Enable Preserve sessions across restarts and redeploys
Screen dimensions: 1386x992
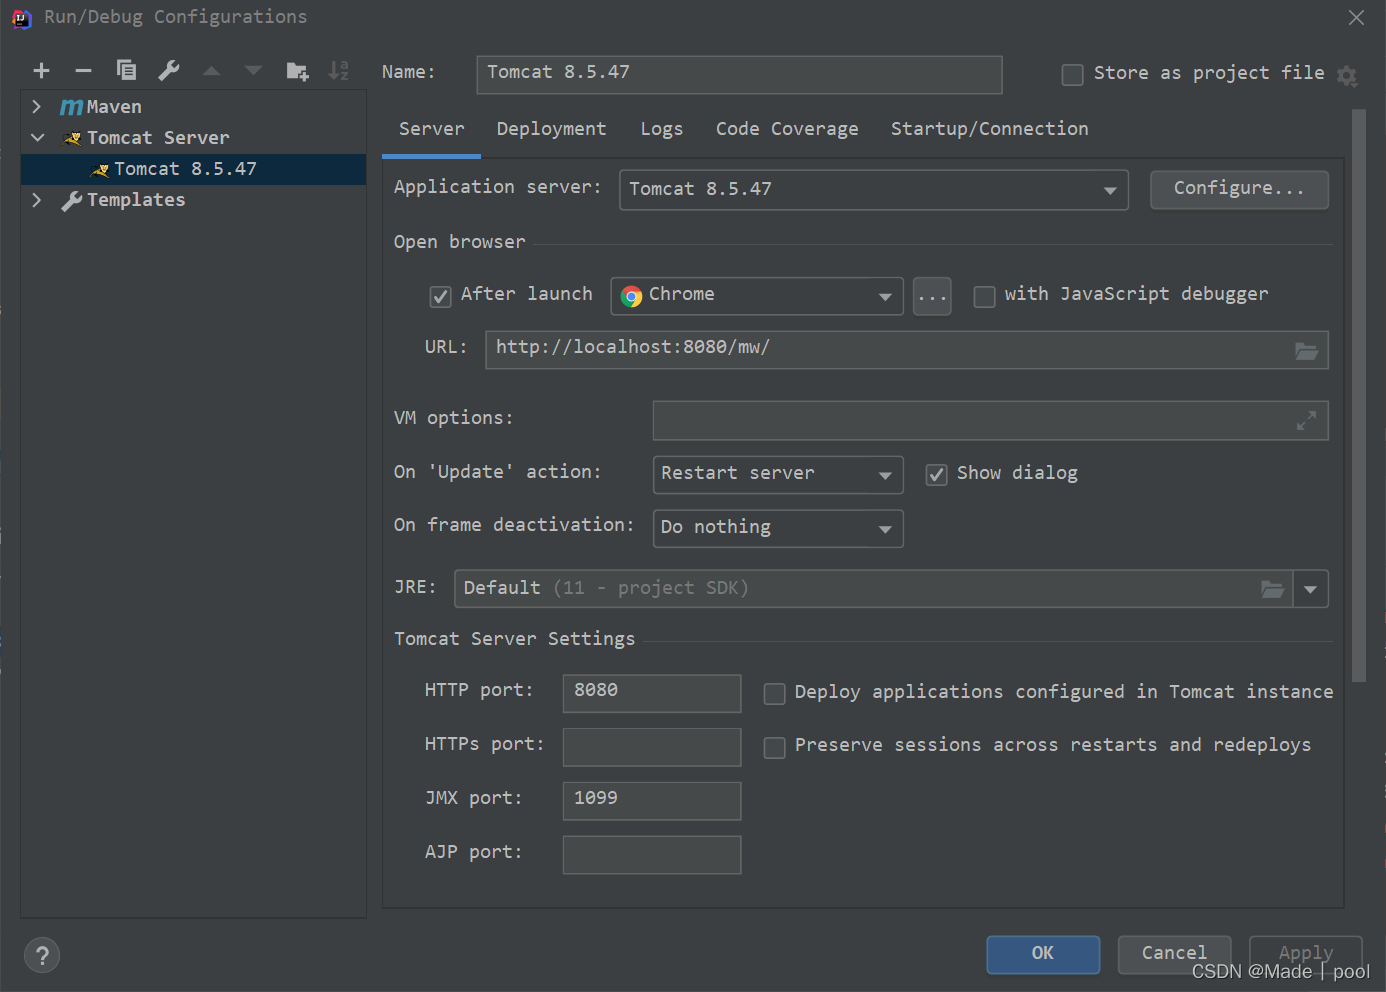(x=774, y=748)
